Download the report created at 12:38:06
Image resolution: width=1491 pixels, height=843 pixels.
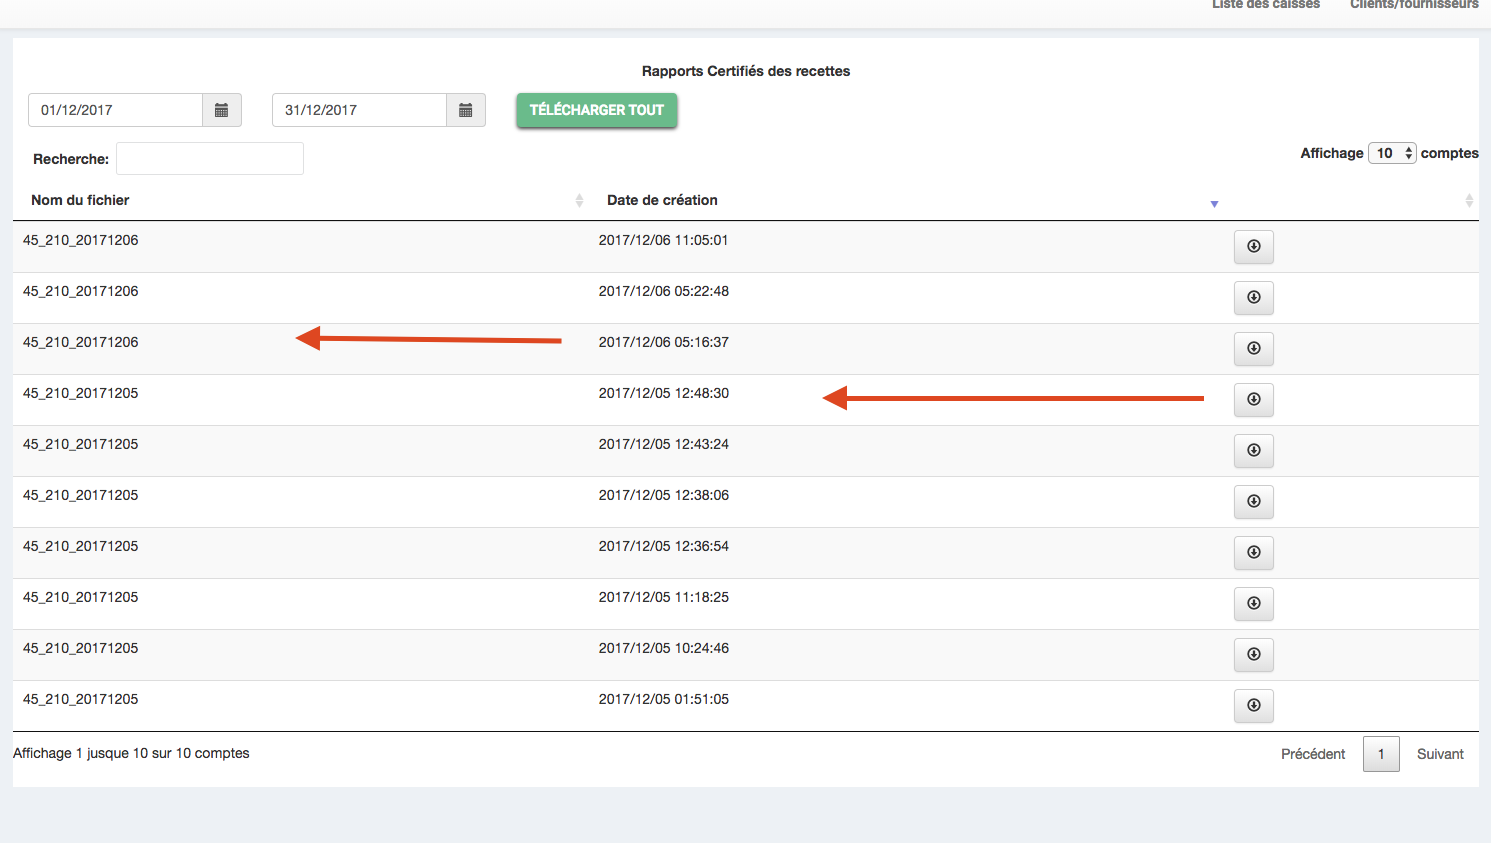[1253, 502]
